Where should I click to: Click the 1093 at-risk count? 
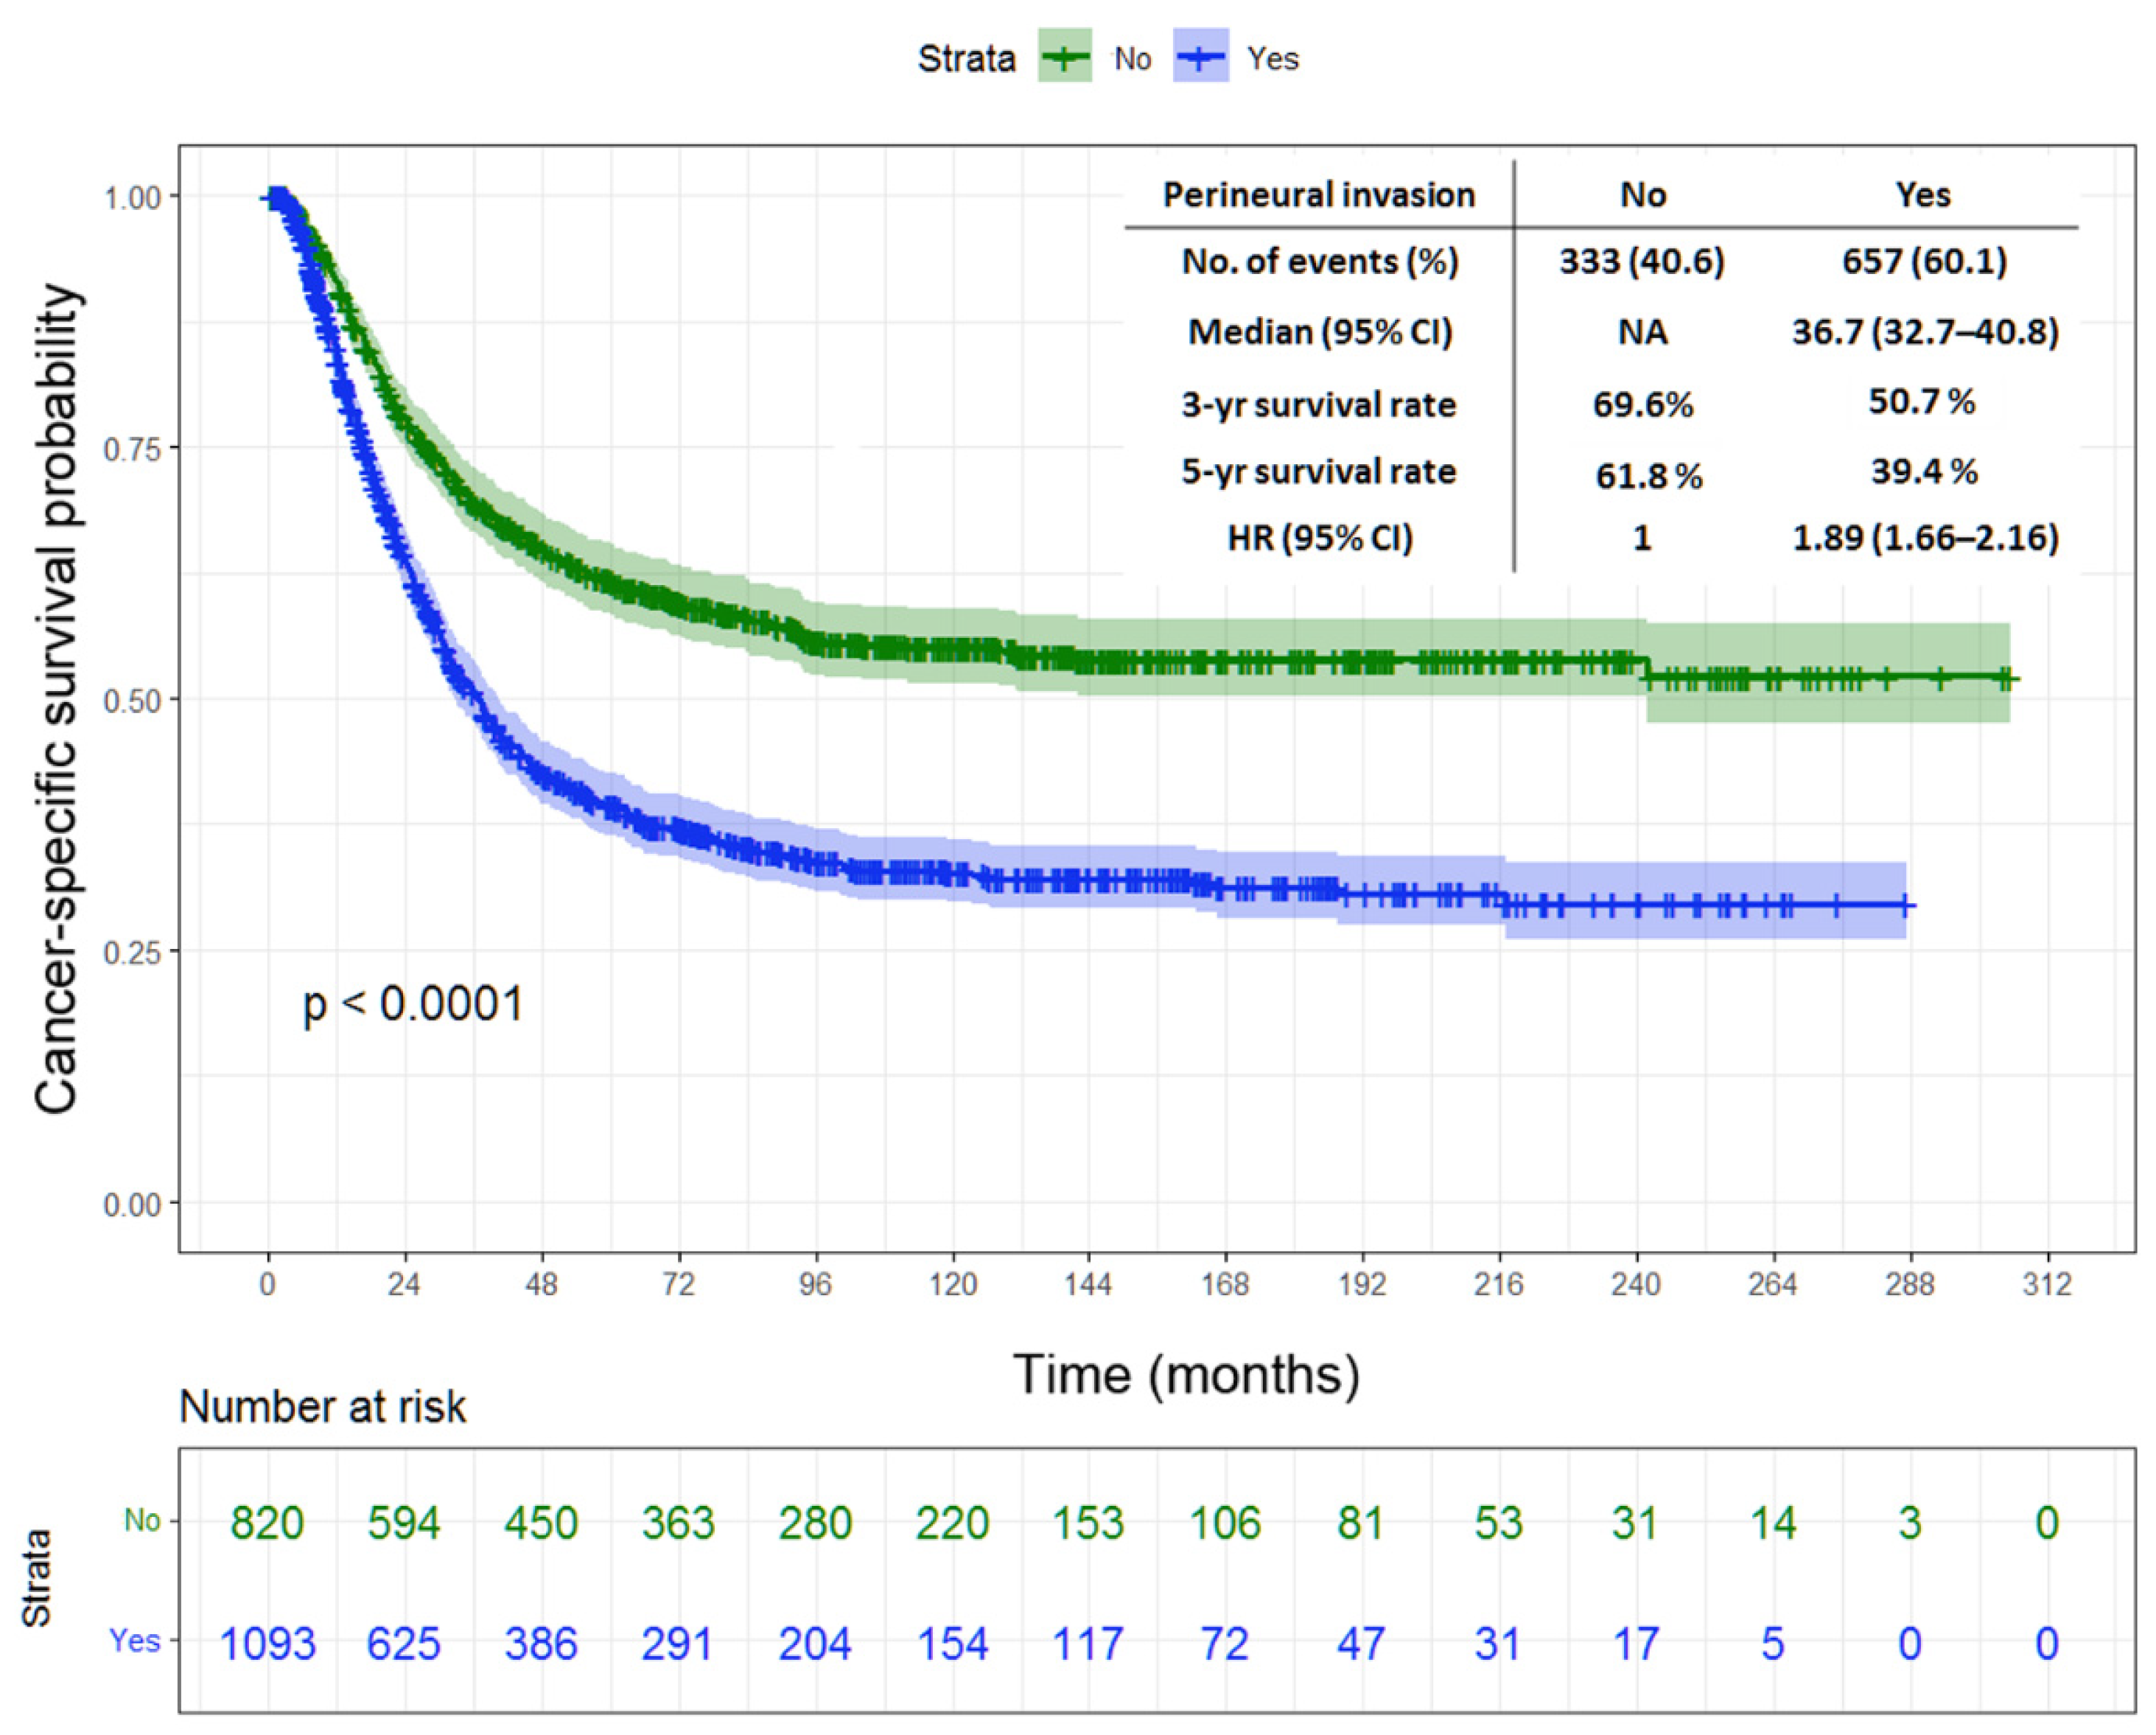[x=267, y=1643]
